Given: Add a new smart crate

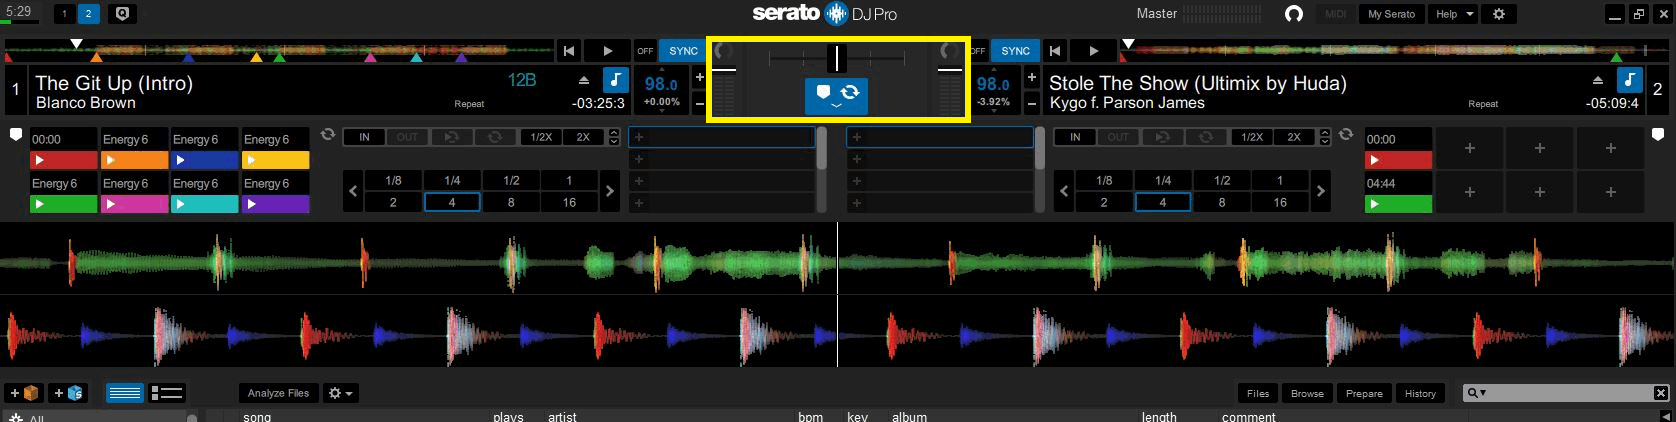Looking at the screenshot, I should 68,393.
